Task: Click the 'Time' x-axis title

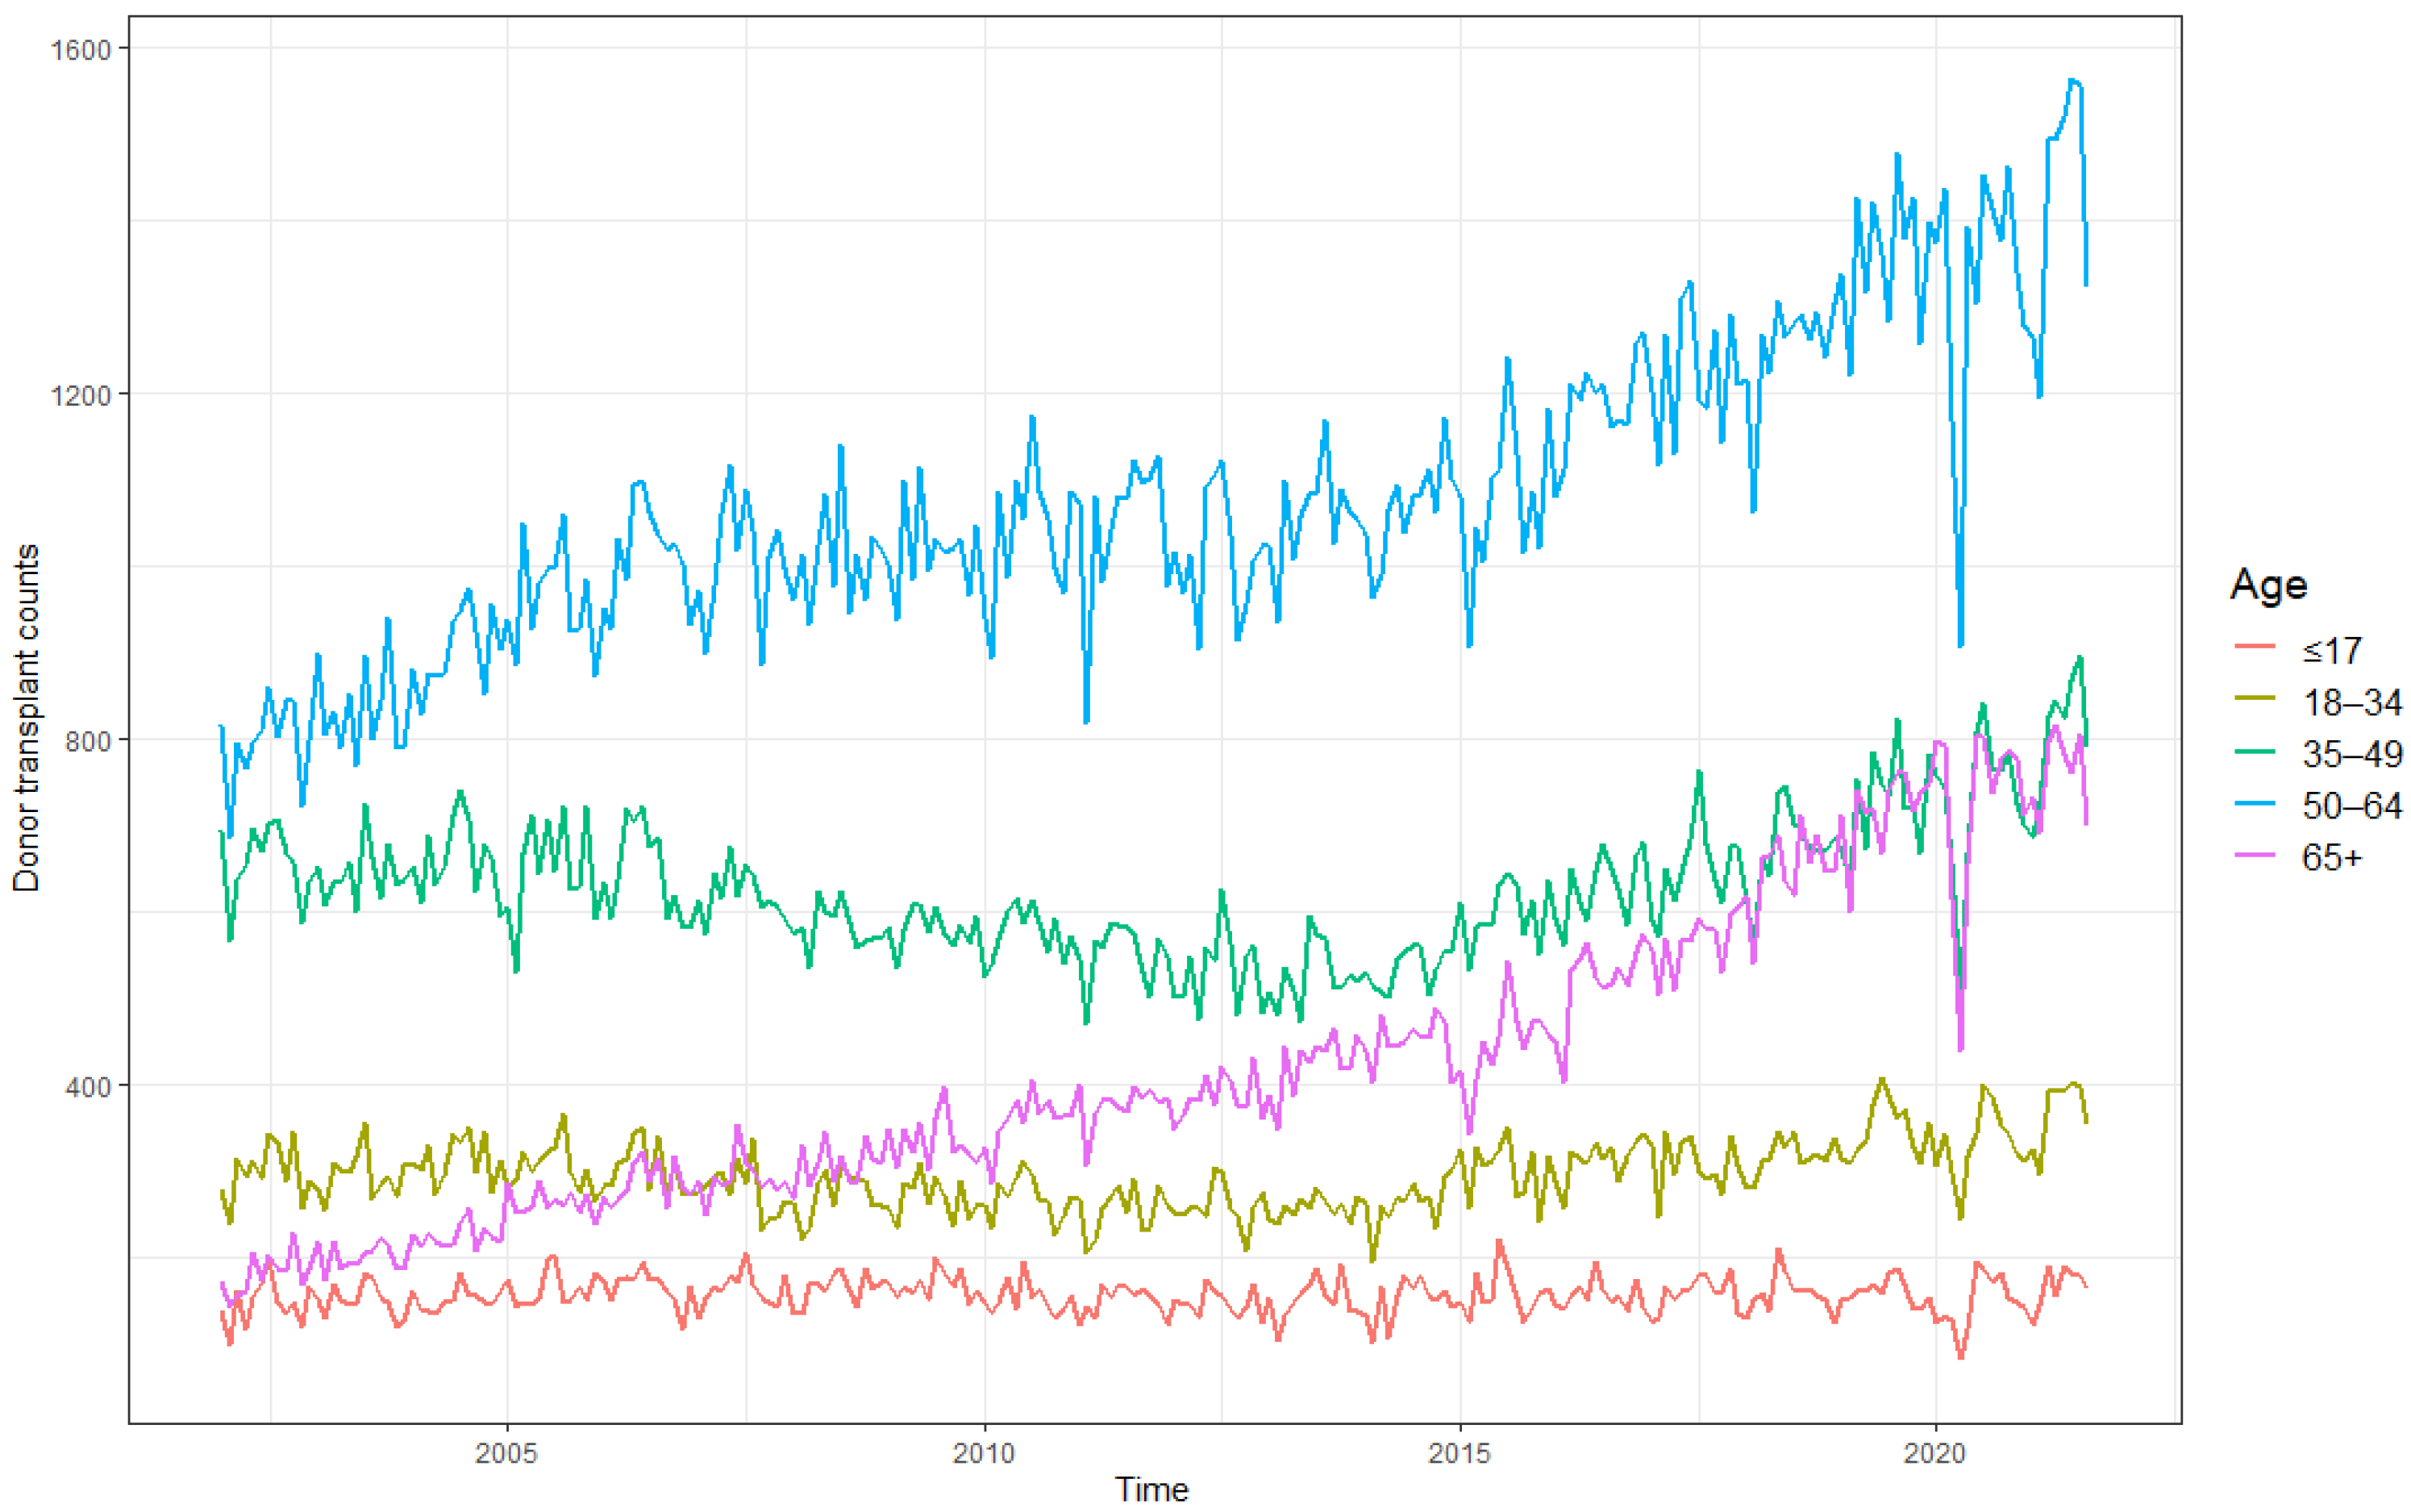Action: pos(1152,1489)
